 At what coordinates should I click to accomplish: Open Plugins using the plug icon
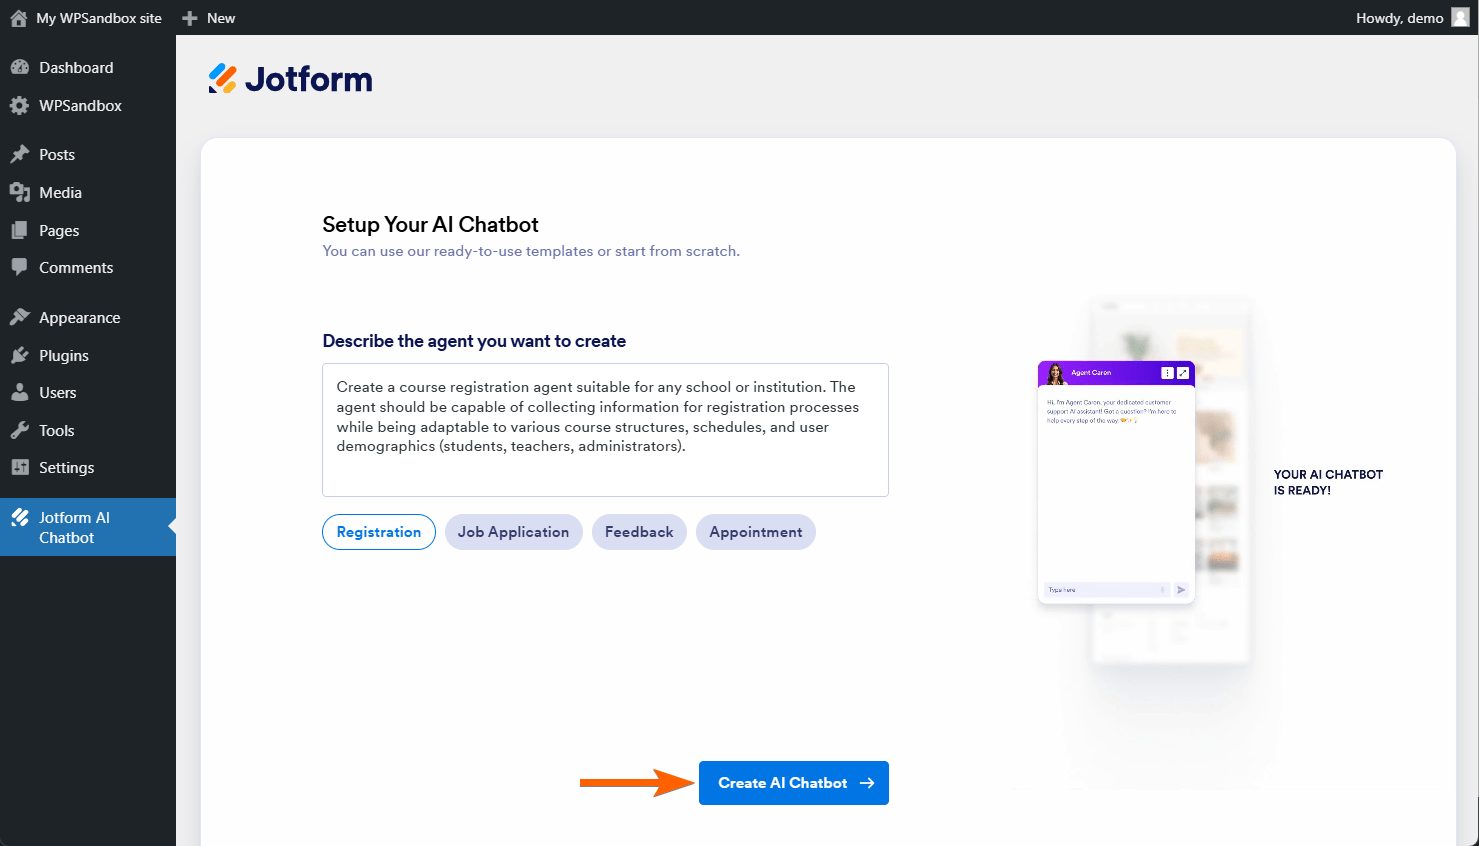(x=22, y=355)
